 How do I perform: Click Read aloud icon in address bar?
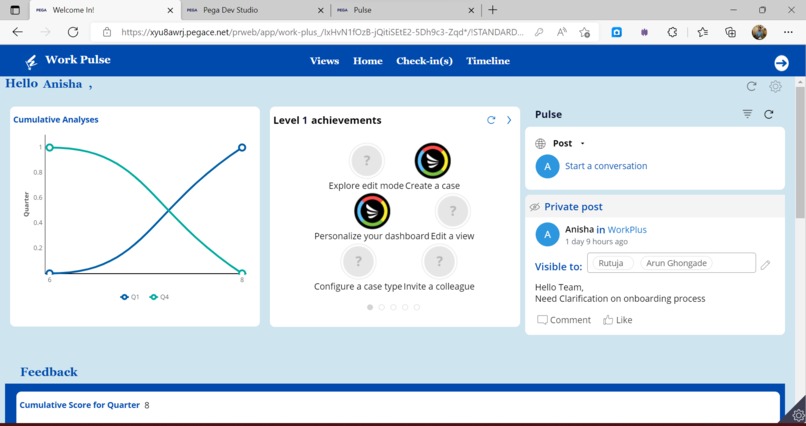point(562,32)
